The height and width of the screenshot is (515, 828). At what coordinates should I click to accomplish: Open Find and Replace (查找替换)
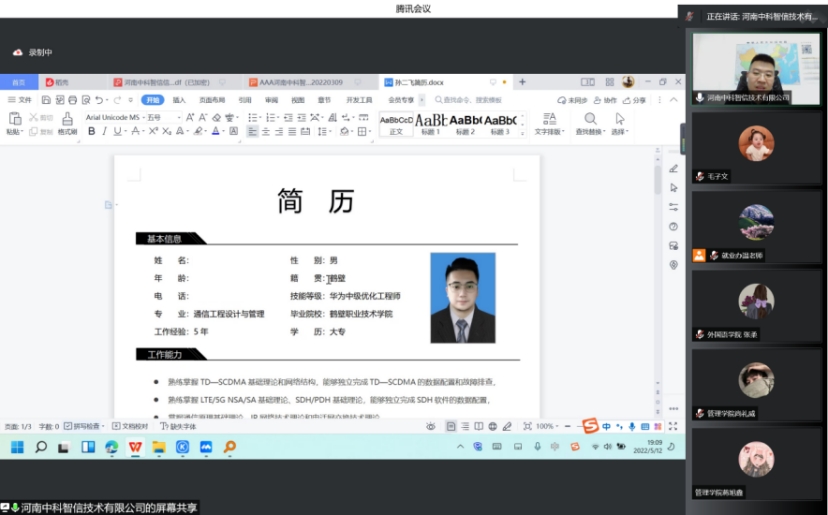click(x=590, y=124)
